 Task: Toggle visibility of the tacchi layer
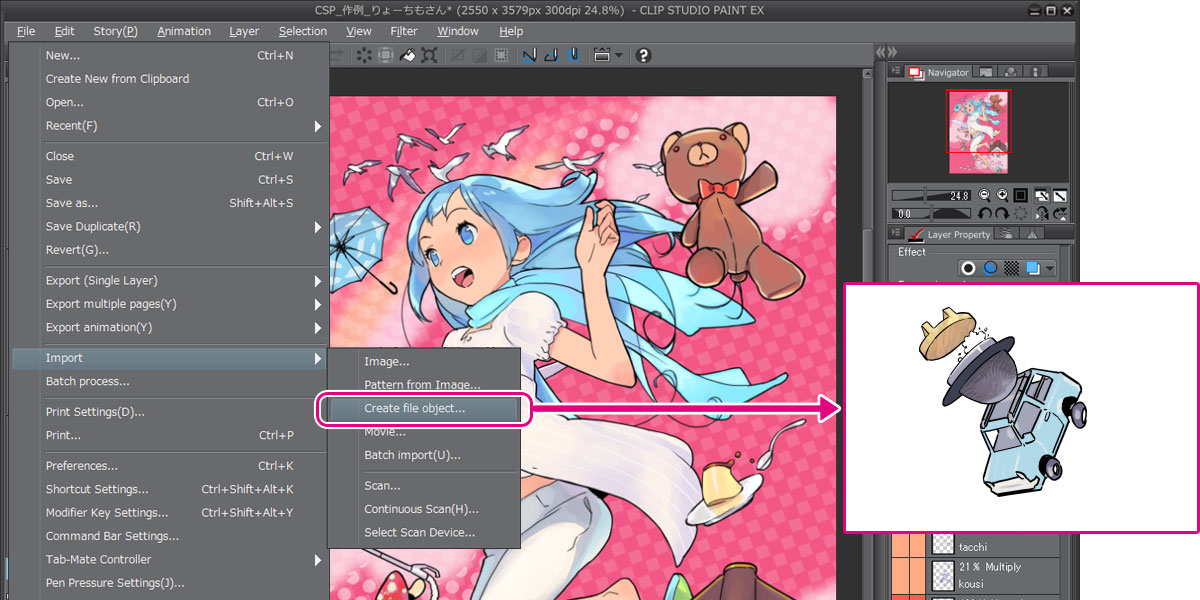899,545
